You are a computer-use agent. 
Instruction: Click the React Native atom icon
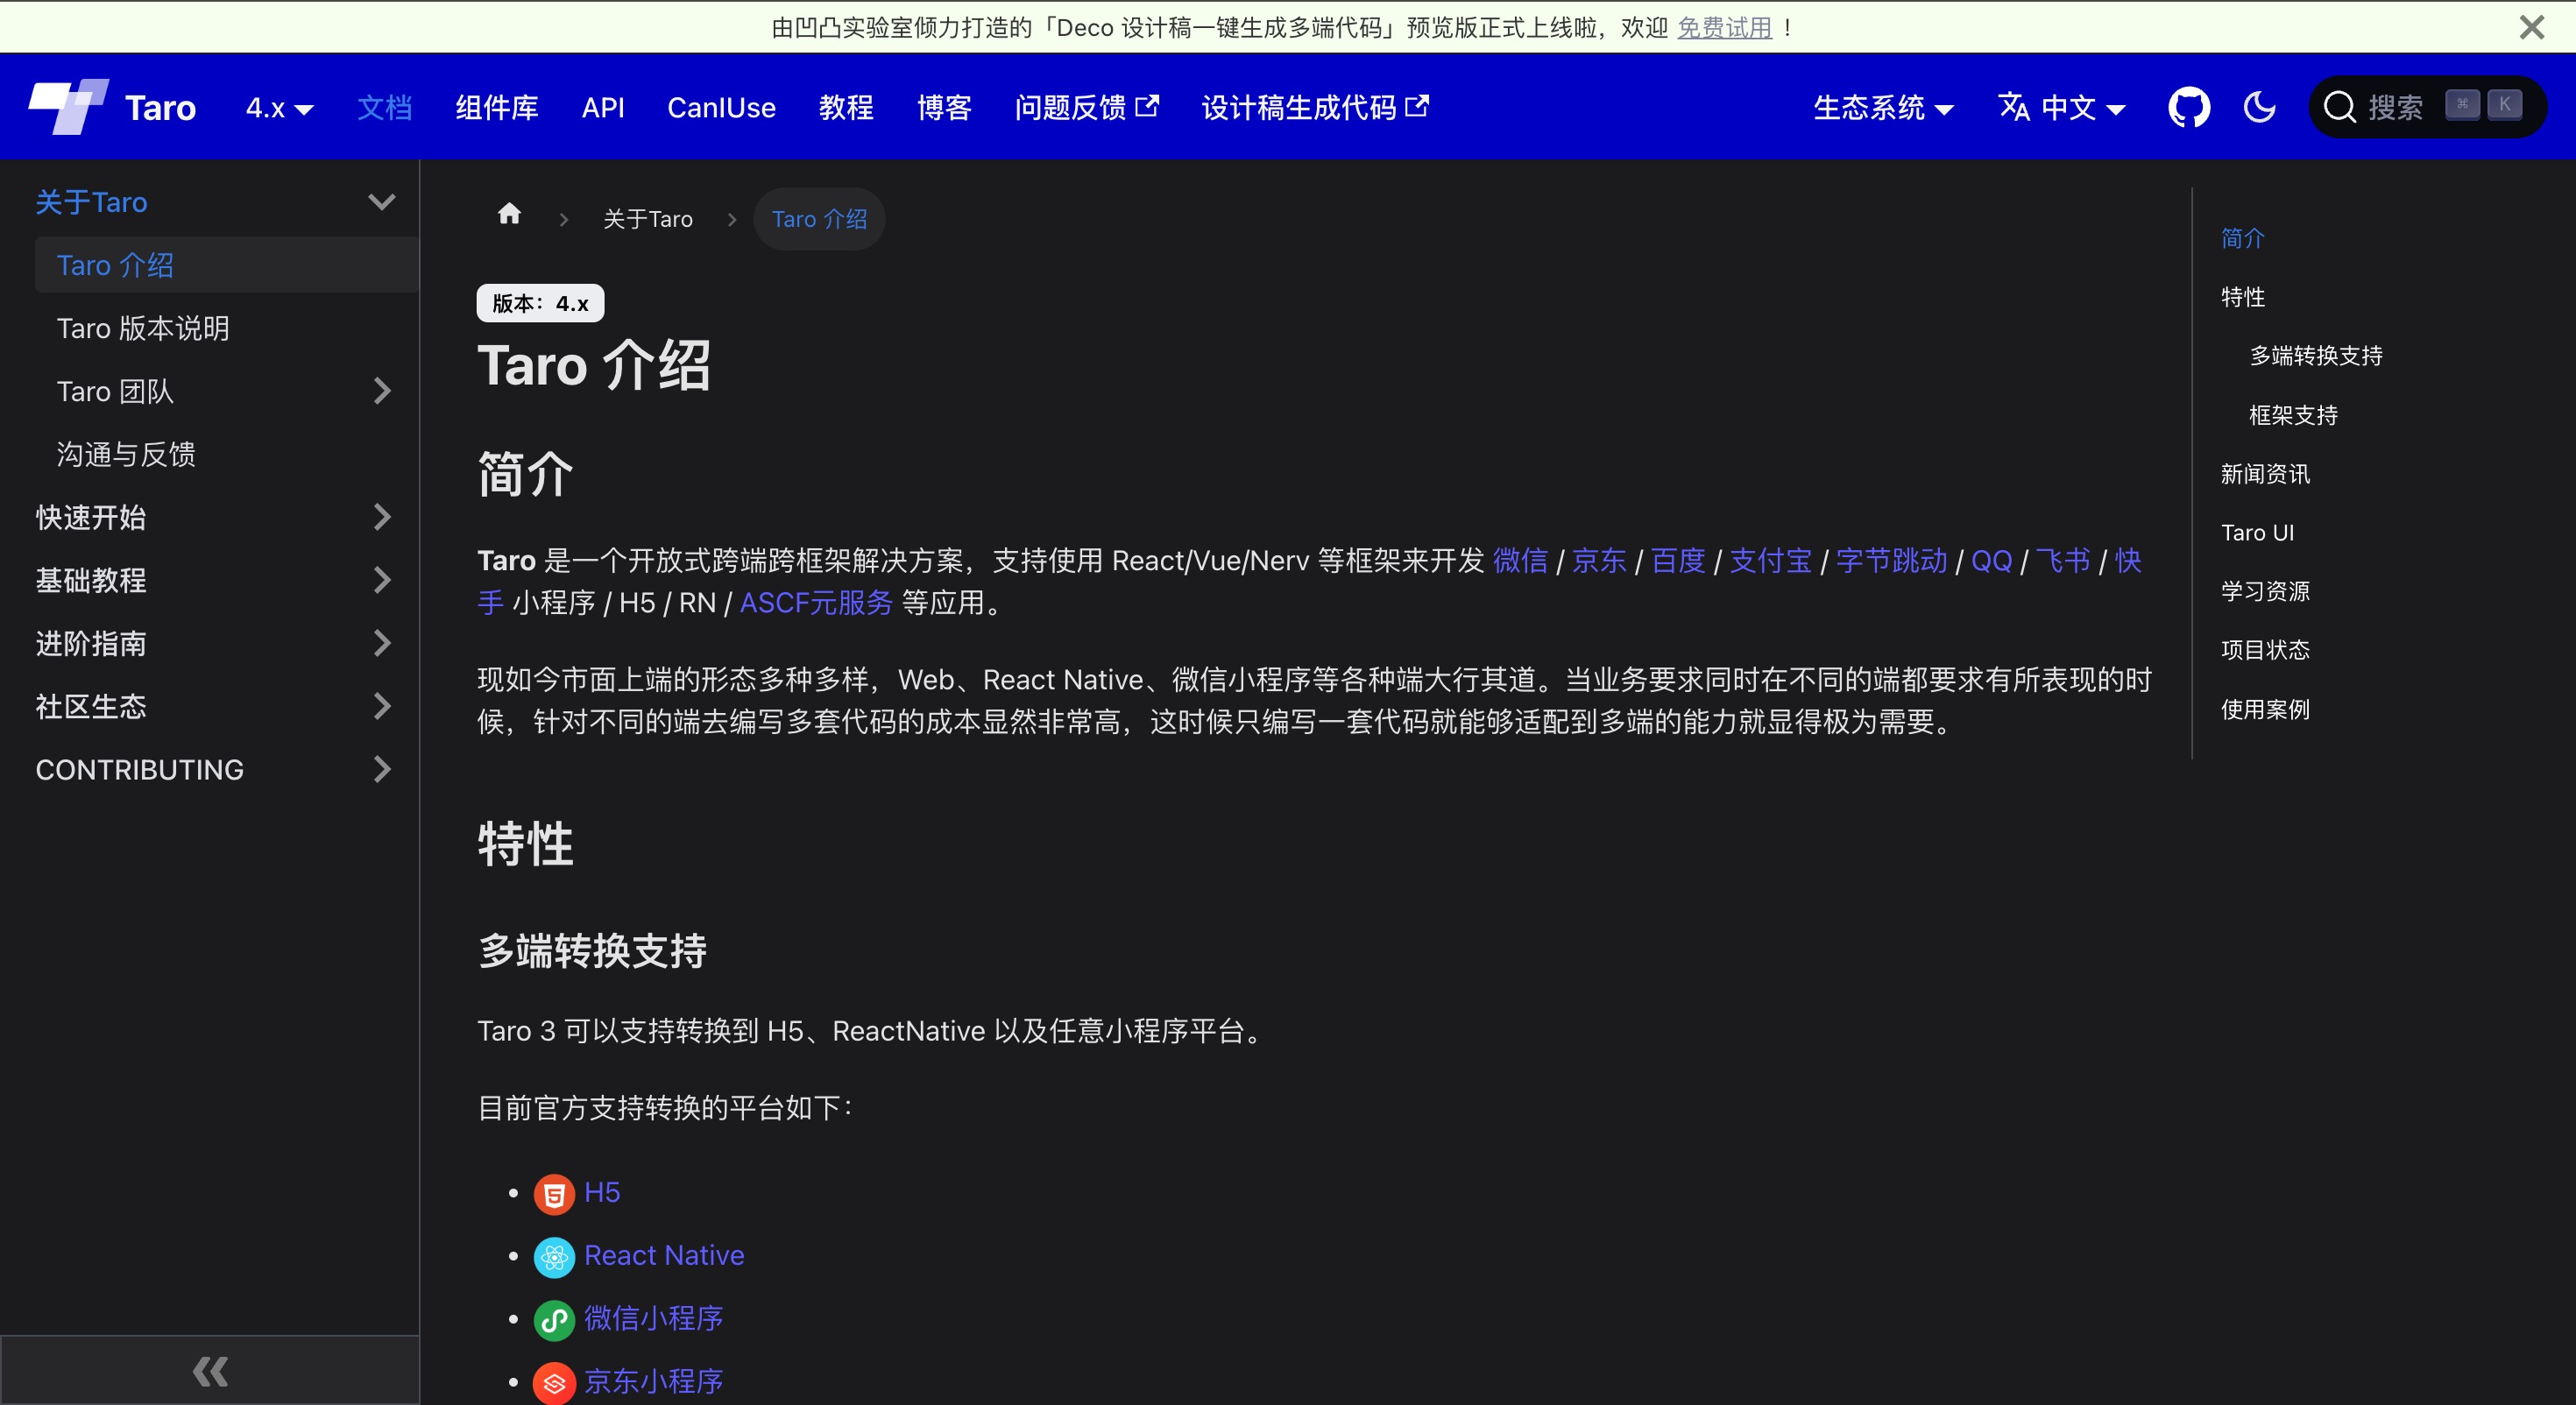554,1257
